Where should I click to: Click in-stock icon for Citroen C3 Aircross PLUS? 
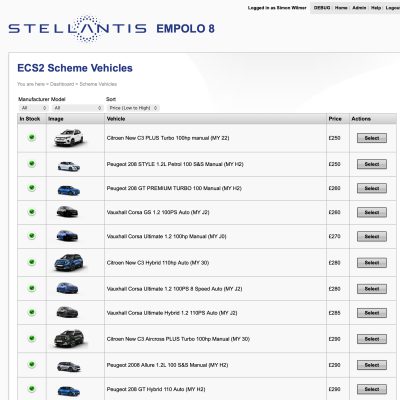click(x=32, y=338)
